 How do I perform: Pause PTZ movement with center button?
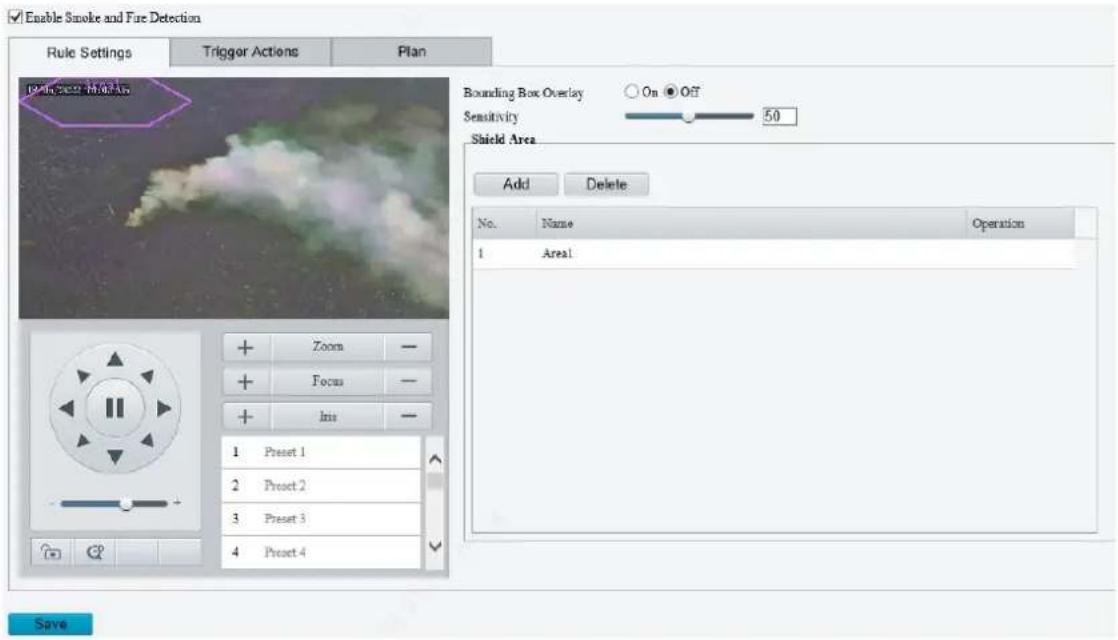(115, 408)
